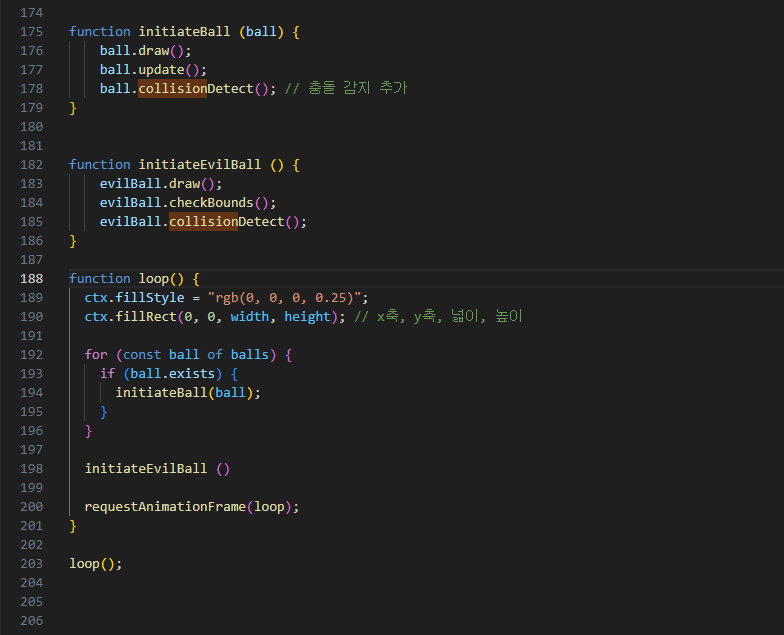Click 'evilBall.draw();' on line 183
Viewport: 784px width, 635px height.
pos(161,184)
